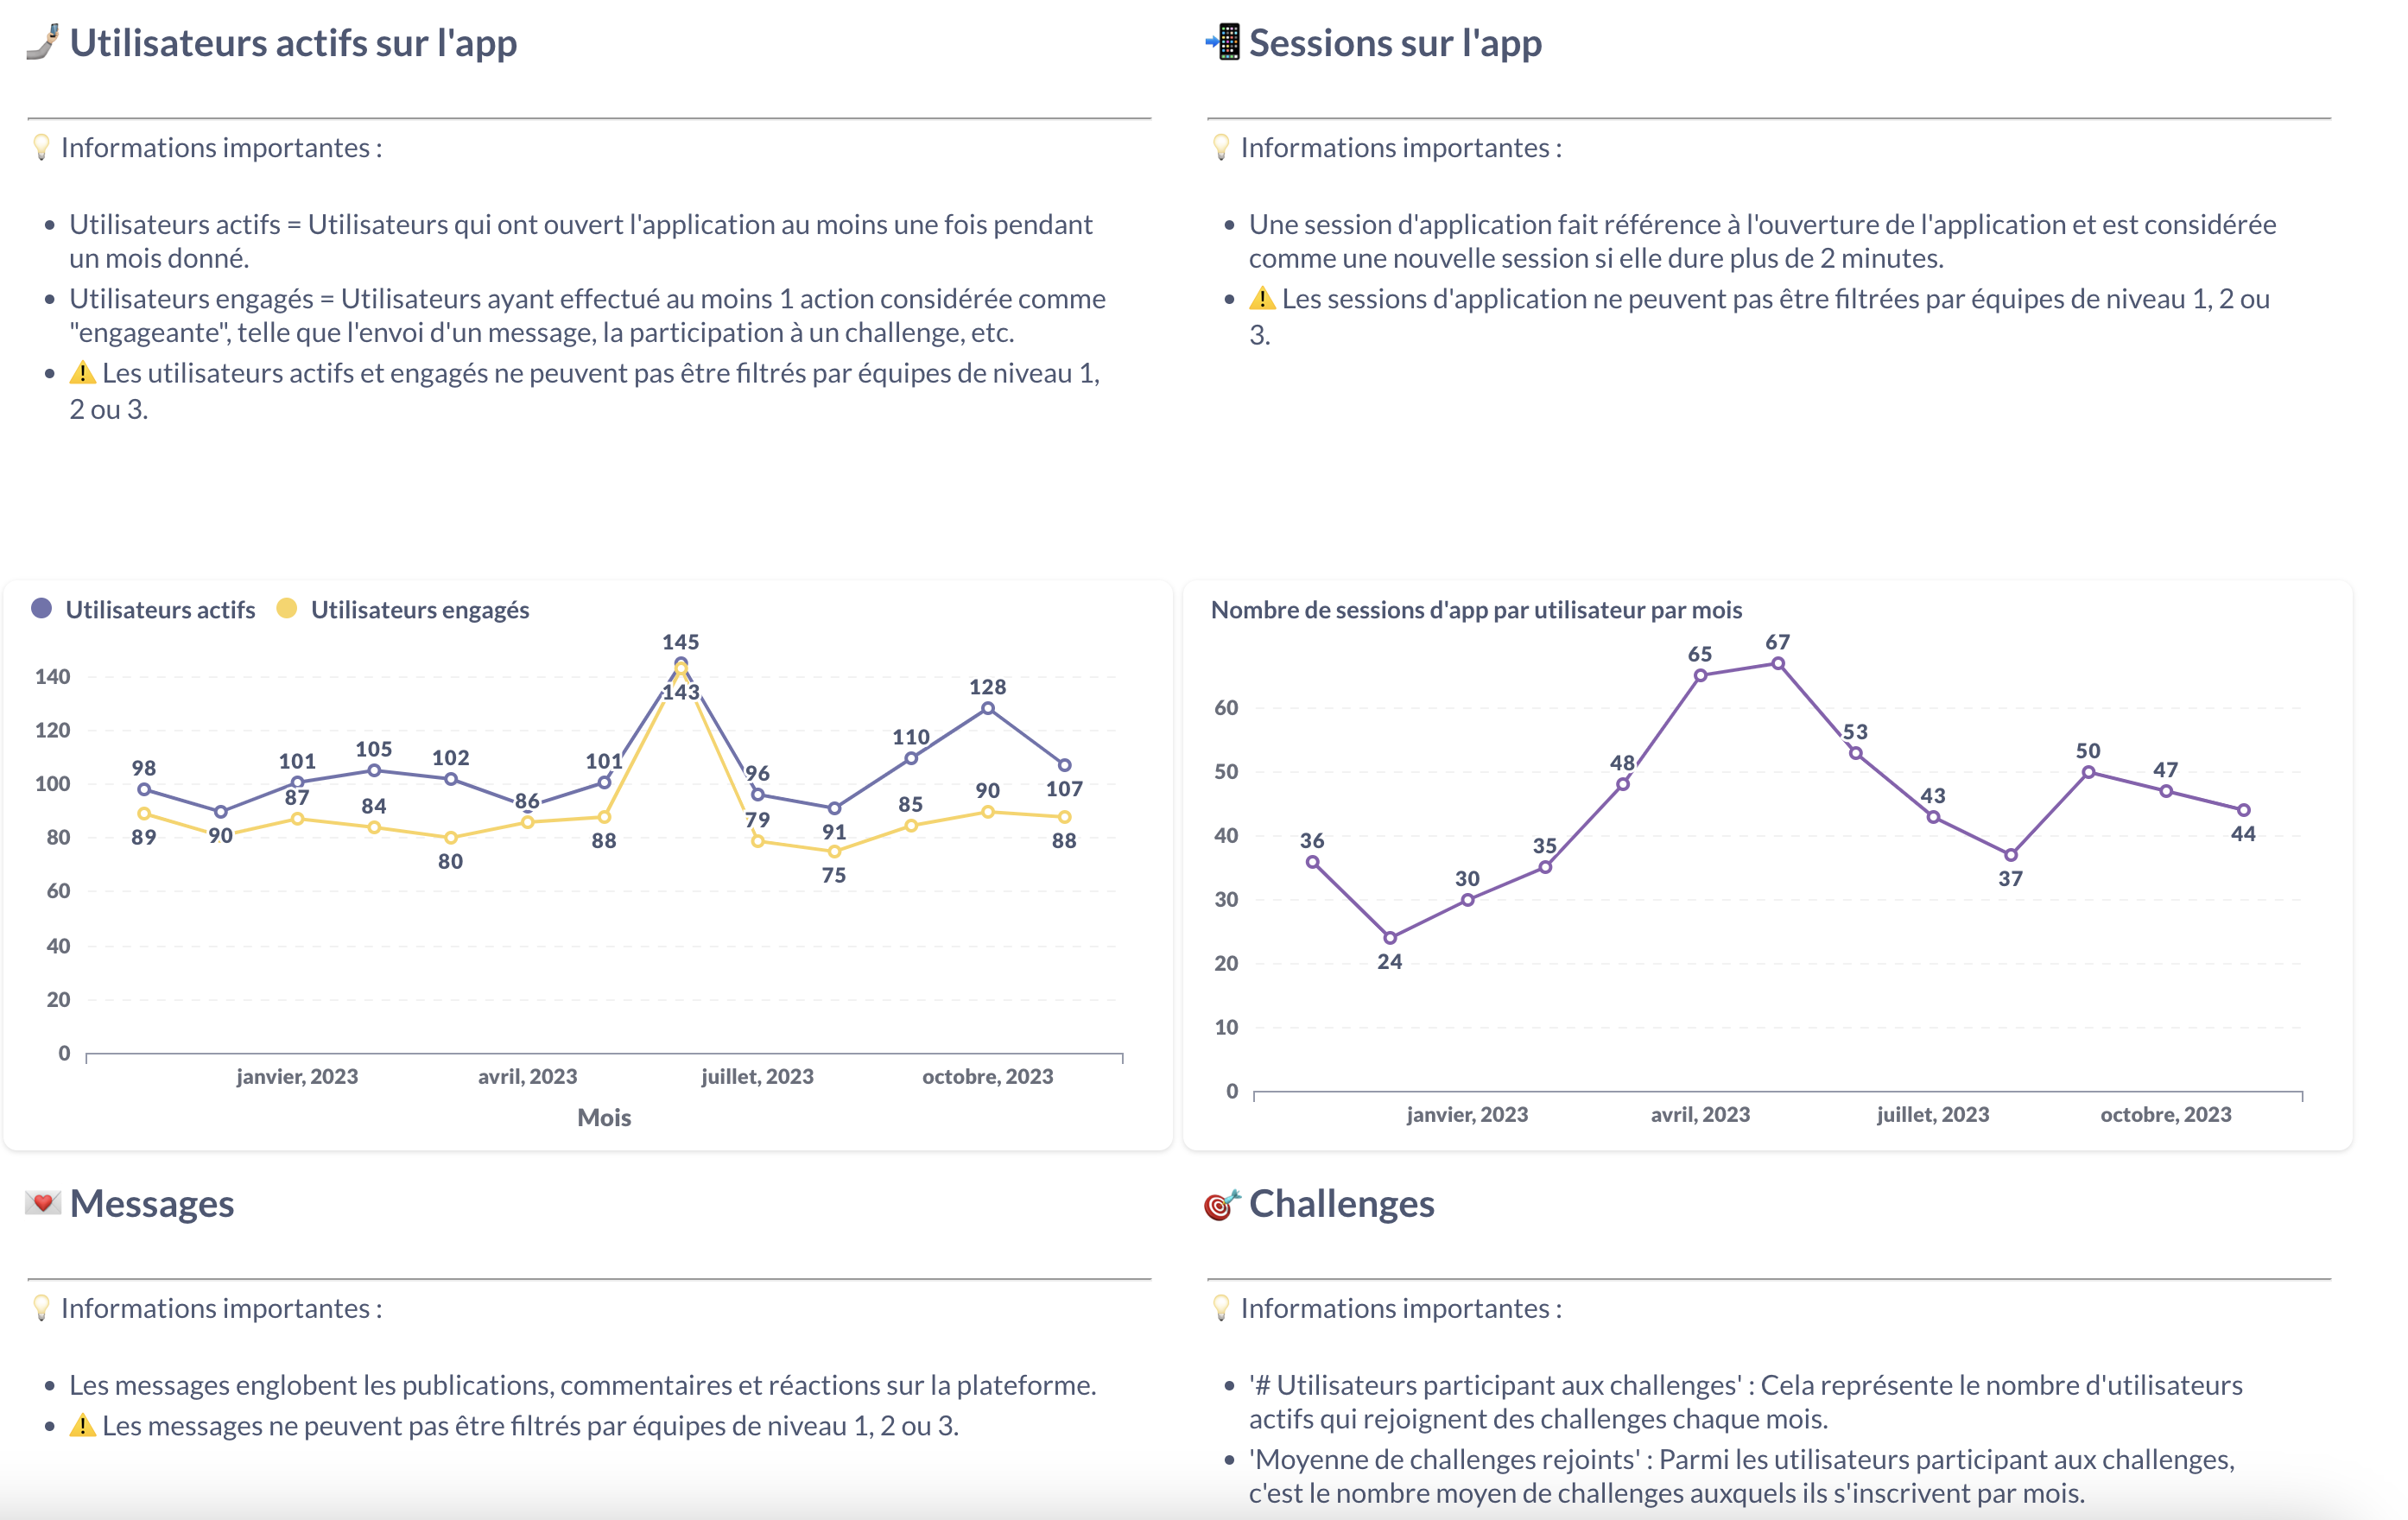Toggle the Utilisateurs engagés legend label

point(420,610)
